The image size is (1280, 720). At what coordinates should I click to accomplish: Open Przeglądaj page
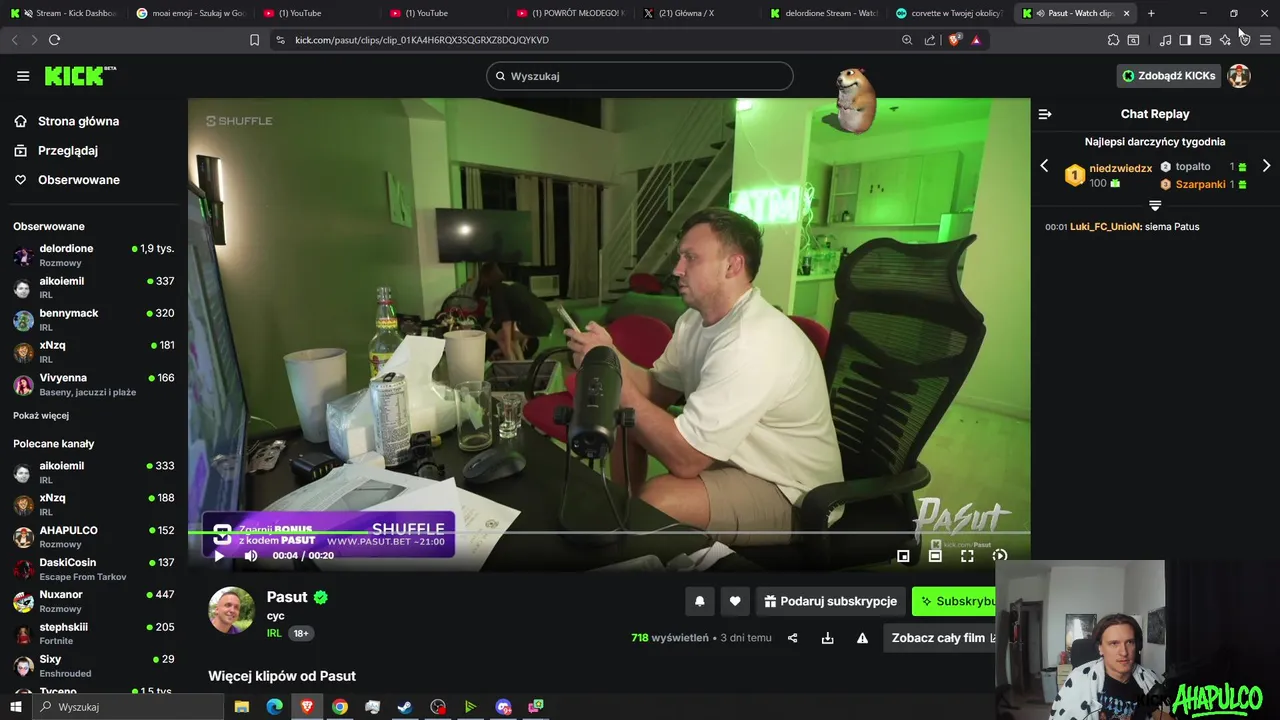pyautogui.click(x=56, y=150)
